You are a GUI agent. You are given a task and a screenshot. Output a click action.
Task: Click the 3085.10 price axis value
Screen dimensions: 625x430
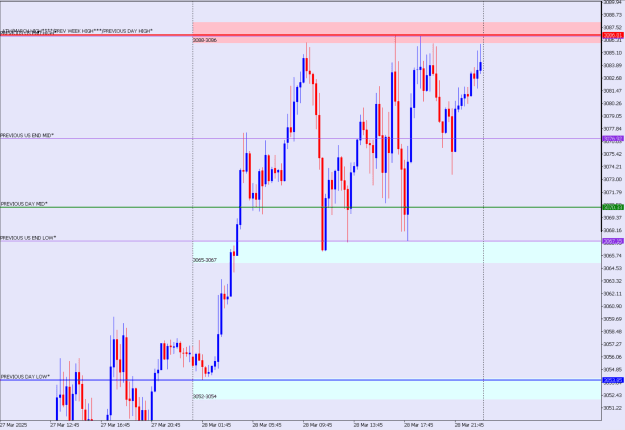(x=613, y=53)
